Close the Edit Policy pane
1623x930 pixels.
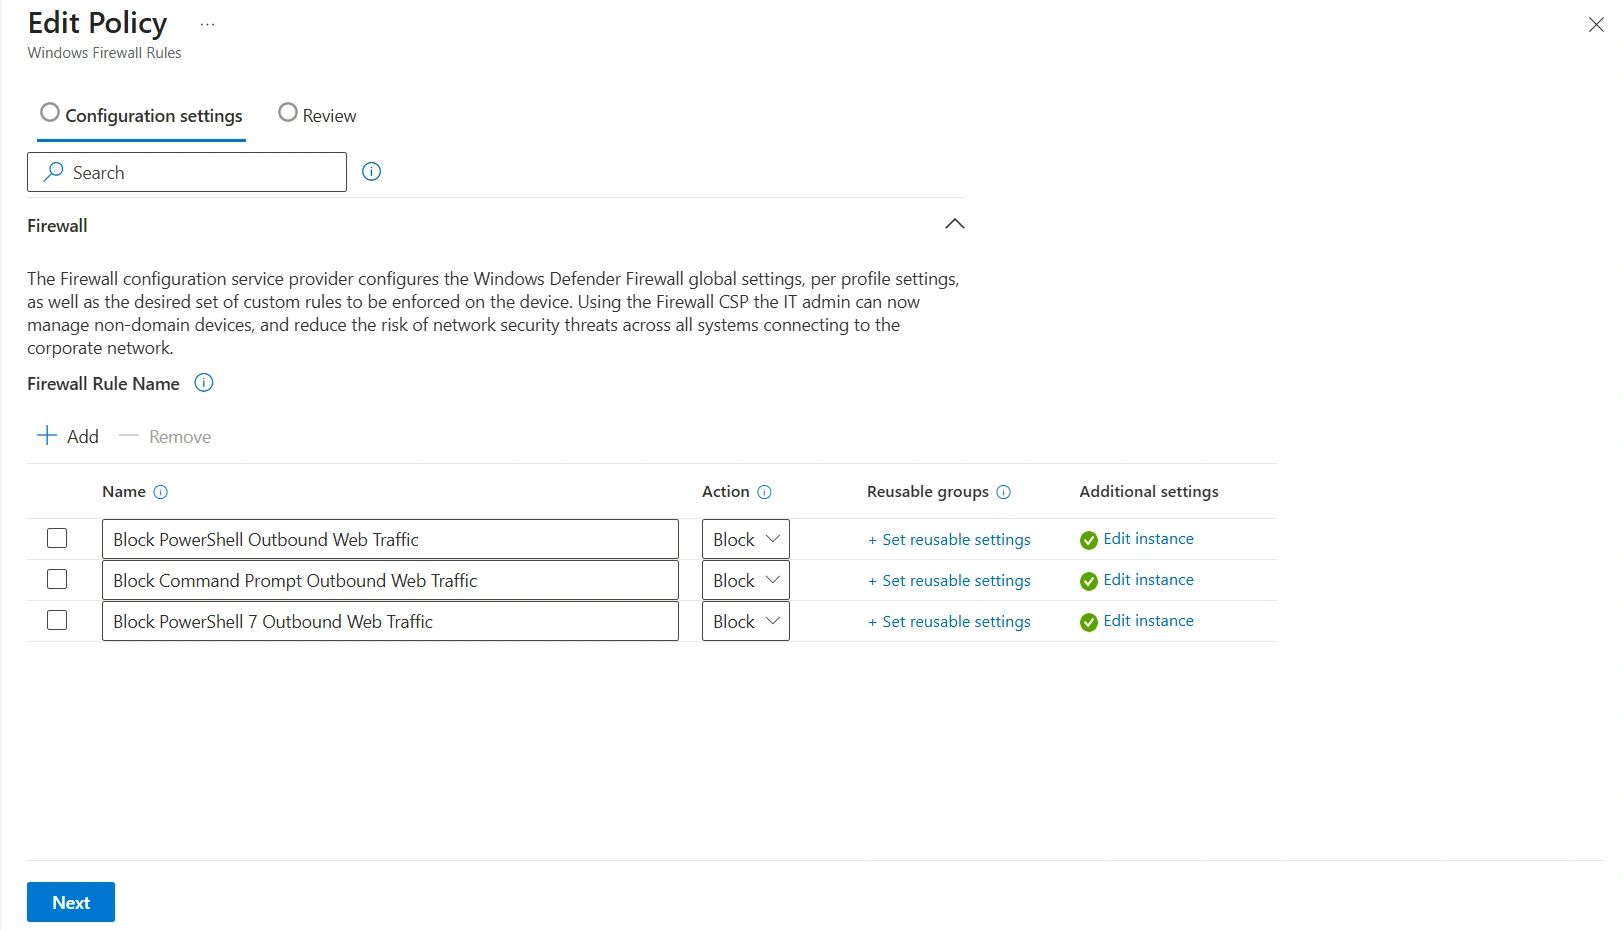pos(1596,25)
